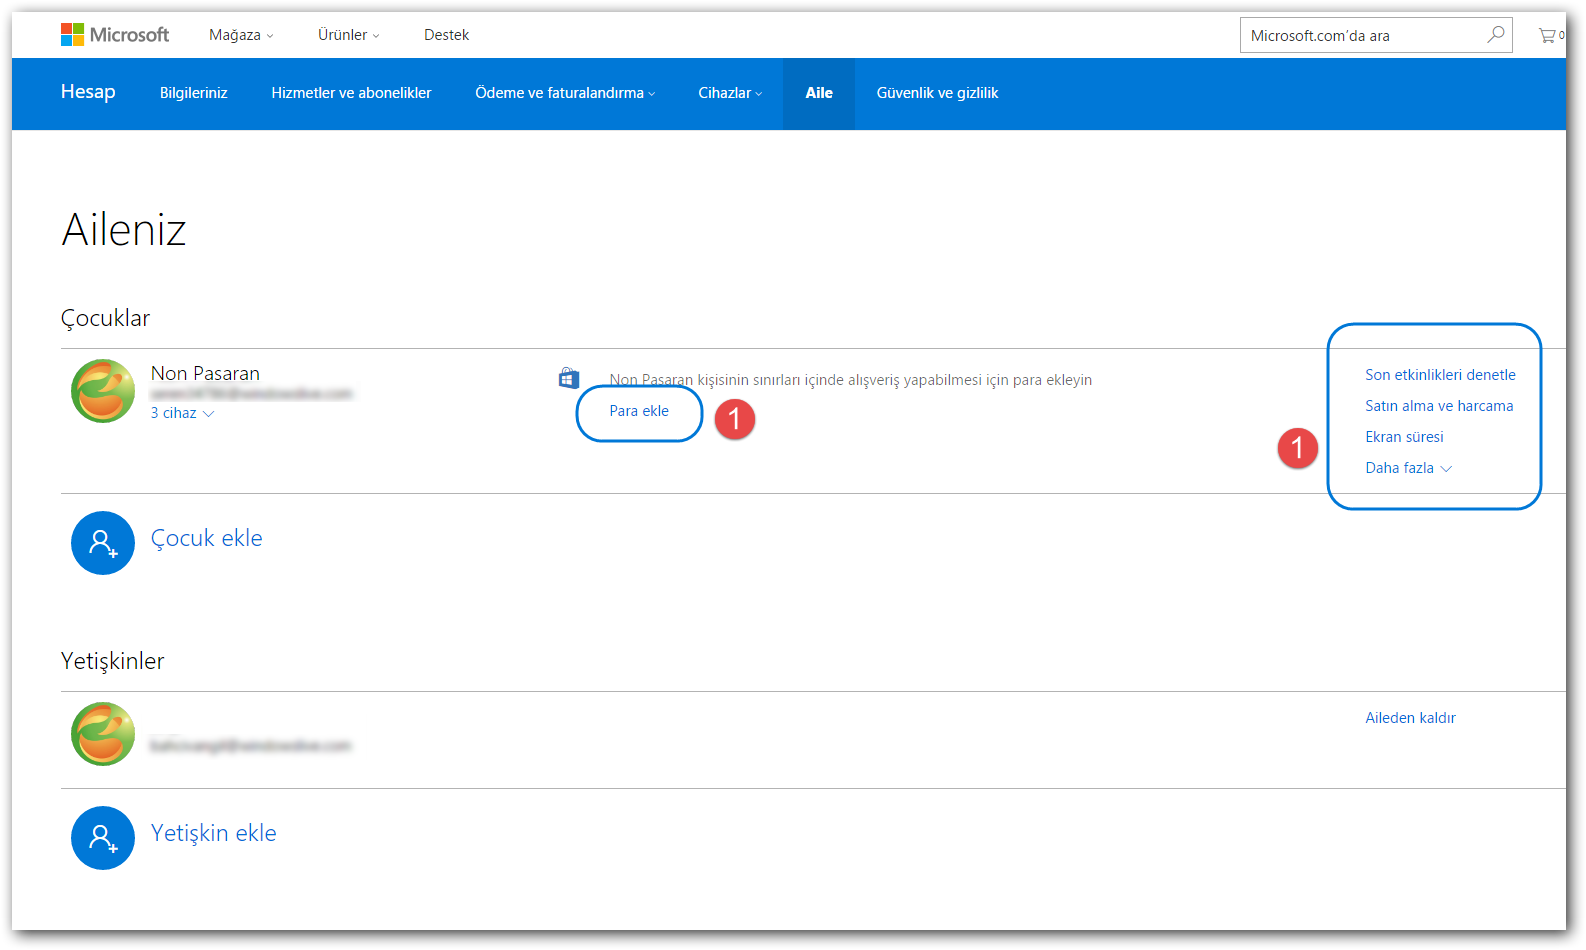Click the Çocuk ekle link text
Screen dimensions: 1586x950
click(206, 538)
